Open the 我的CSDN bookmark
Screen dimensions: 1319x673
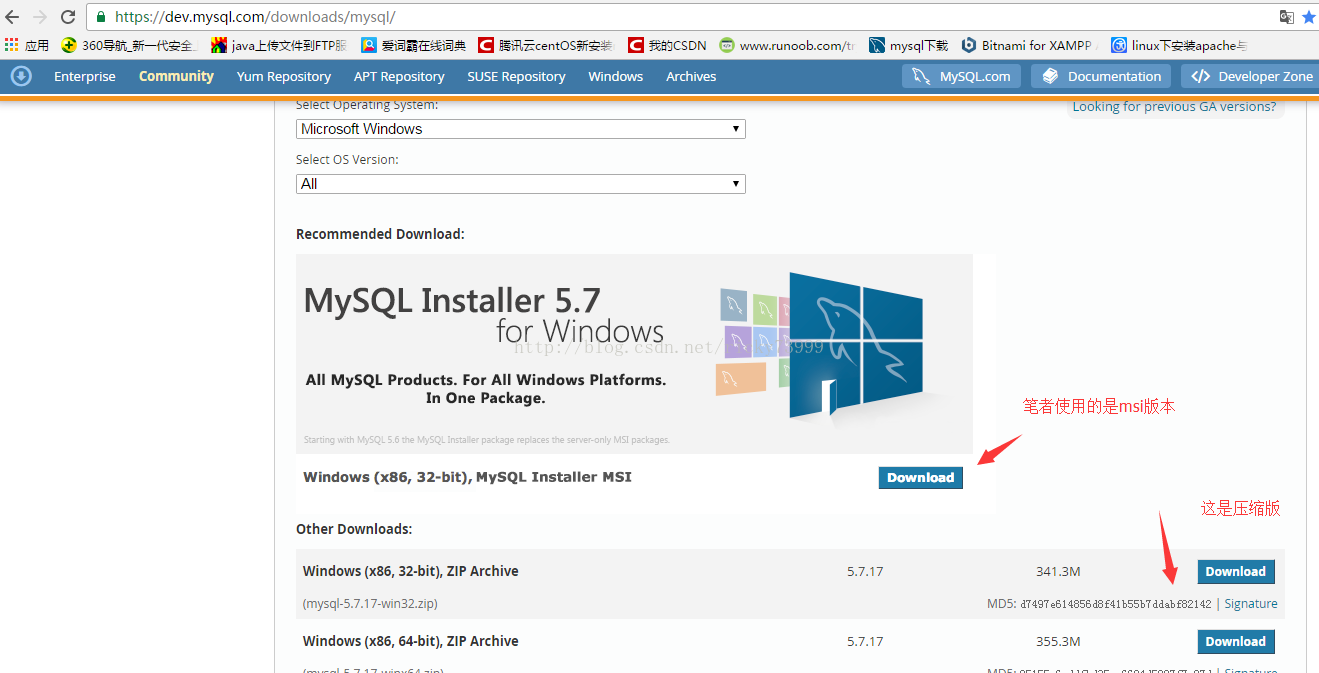click(x=667, y=45)
